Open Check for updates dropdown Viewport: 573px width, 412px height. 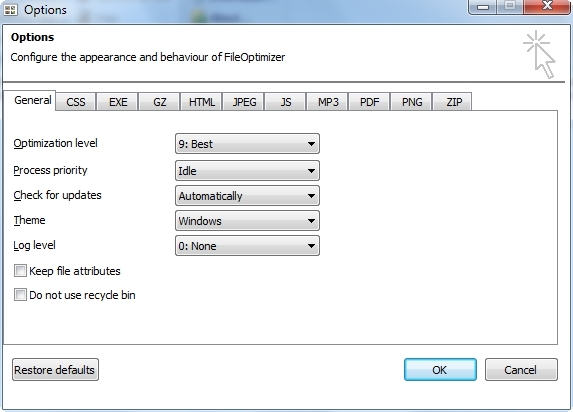247,196
